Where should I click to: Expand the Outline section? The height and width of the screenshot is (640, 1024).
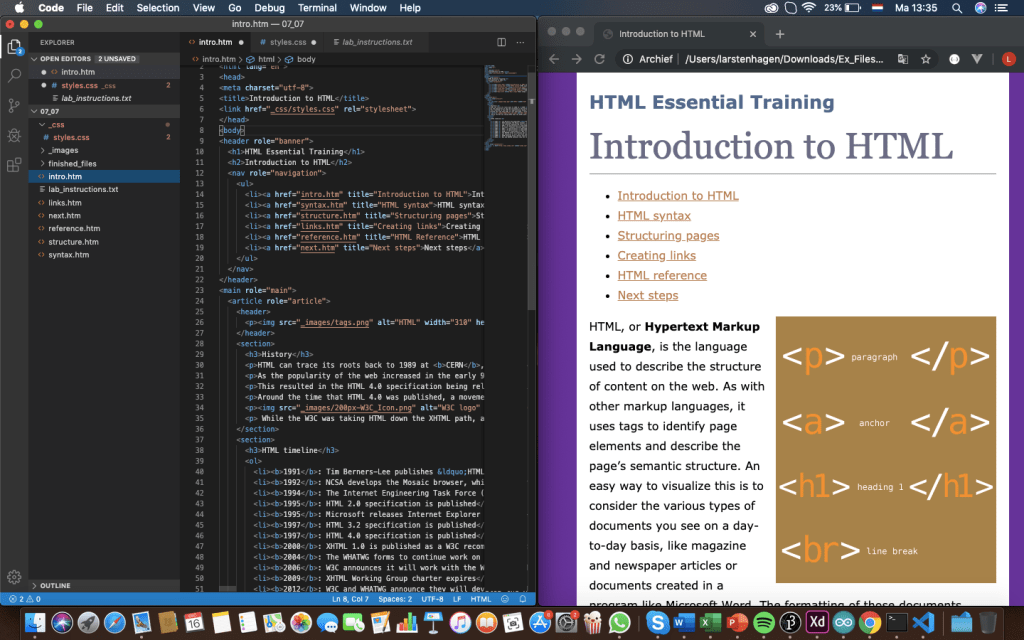[x=55, y=585]
